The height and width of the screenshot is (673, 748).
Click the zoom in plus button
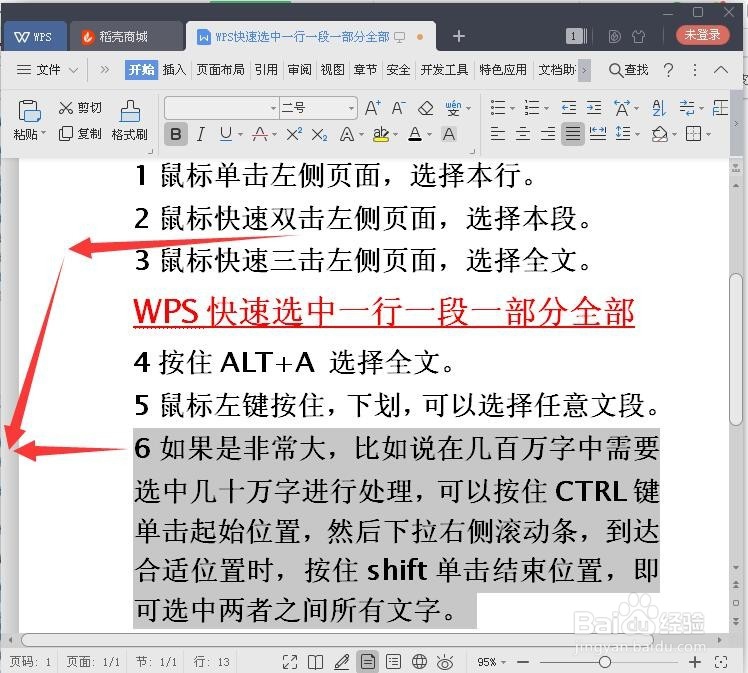pos(695,662)
